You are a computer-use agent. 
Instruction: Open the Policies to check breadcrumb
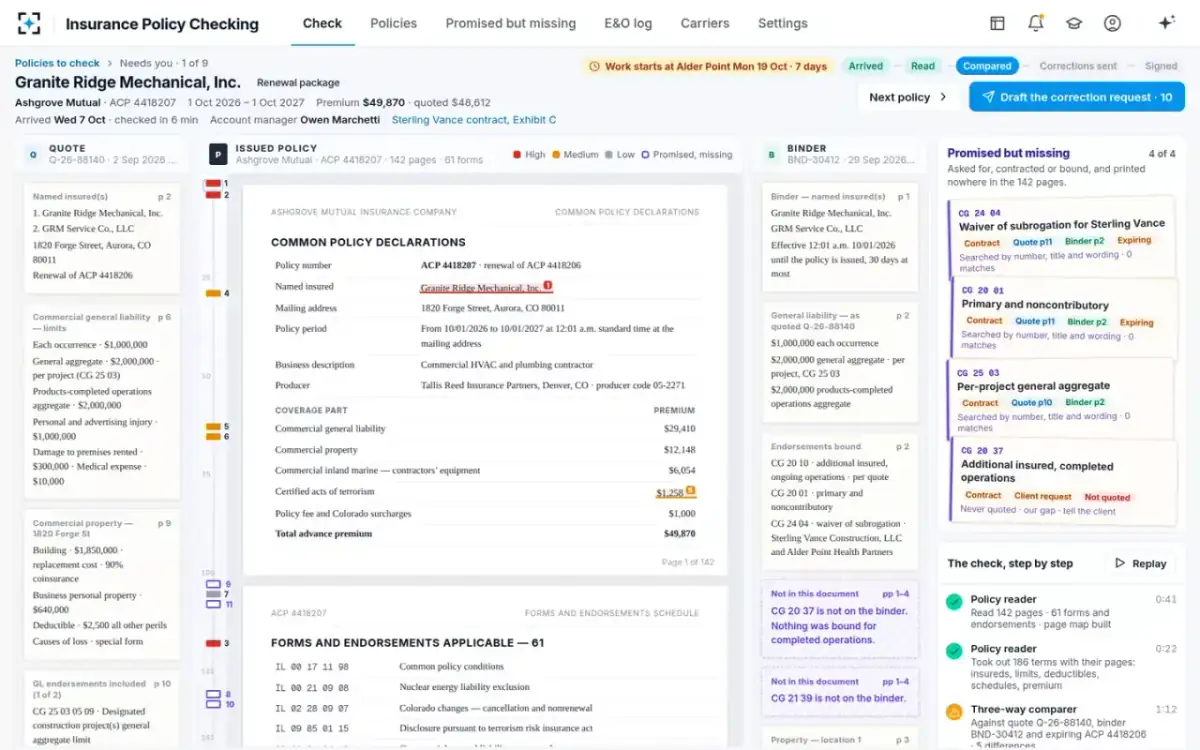(x=57, y=63)
